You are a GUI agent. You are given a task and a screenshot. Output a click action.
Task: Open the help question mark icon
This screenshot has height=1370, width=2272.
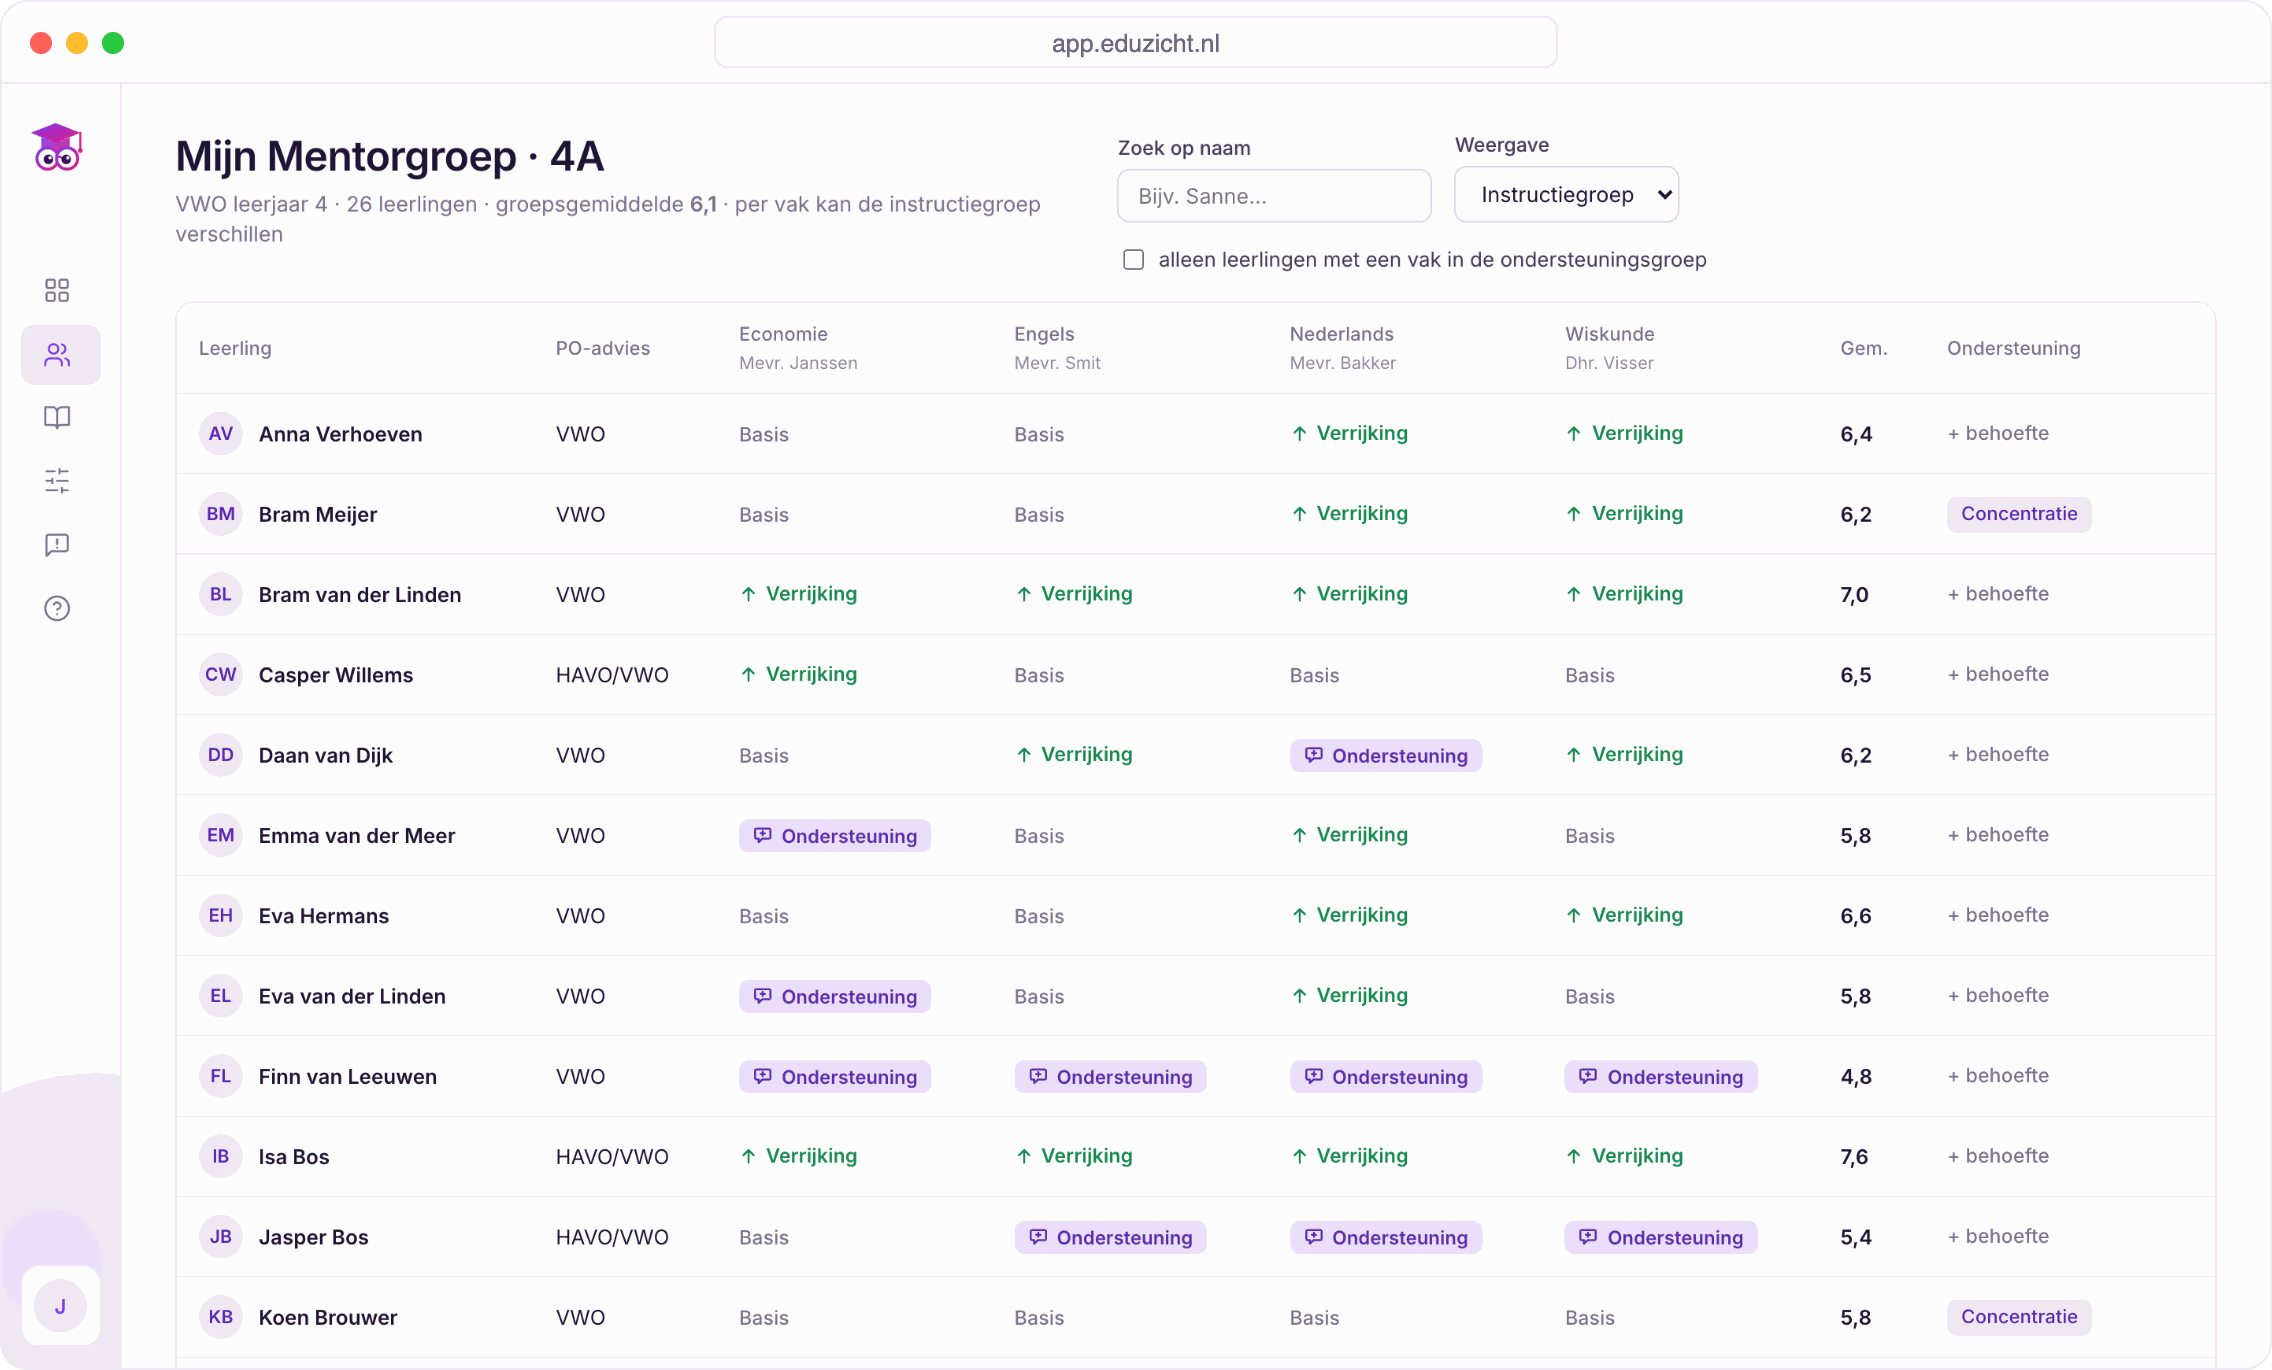point(57,608)
